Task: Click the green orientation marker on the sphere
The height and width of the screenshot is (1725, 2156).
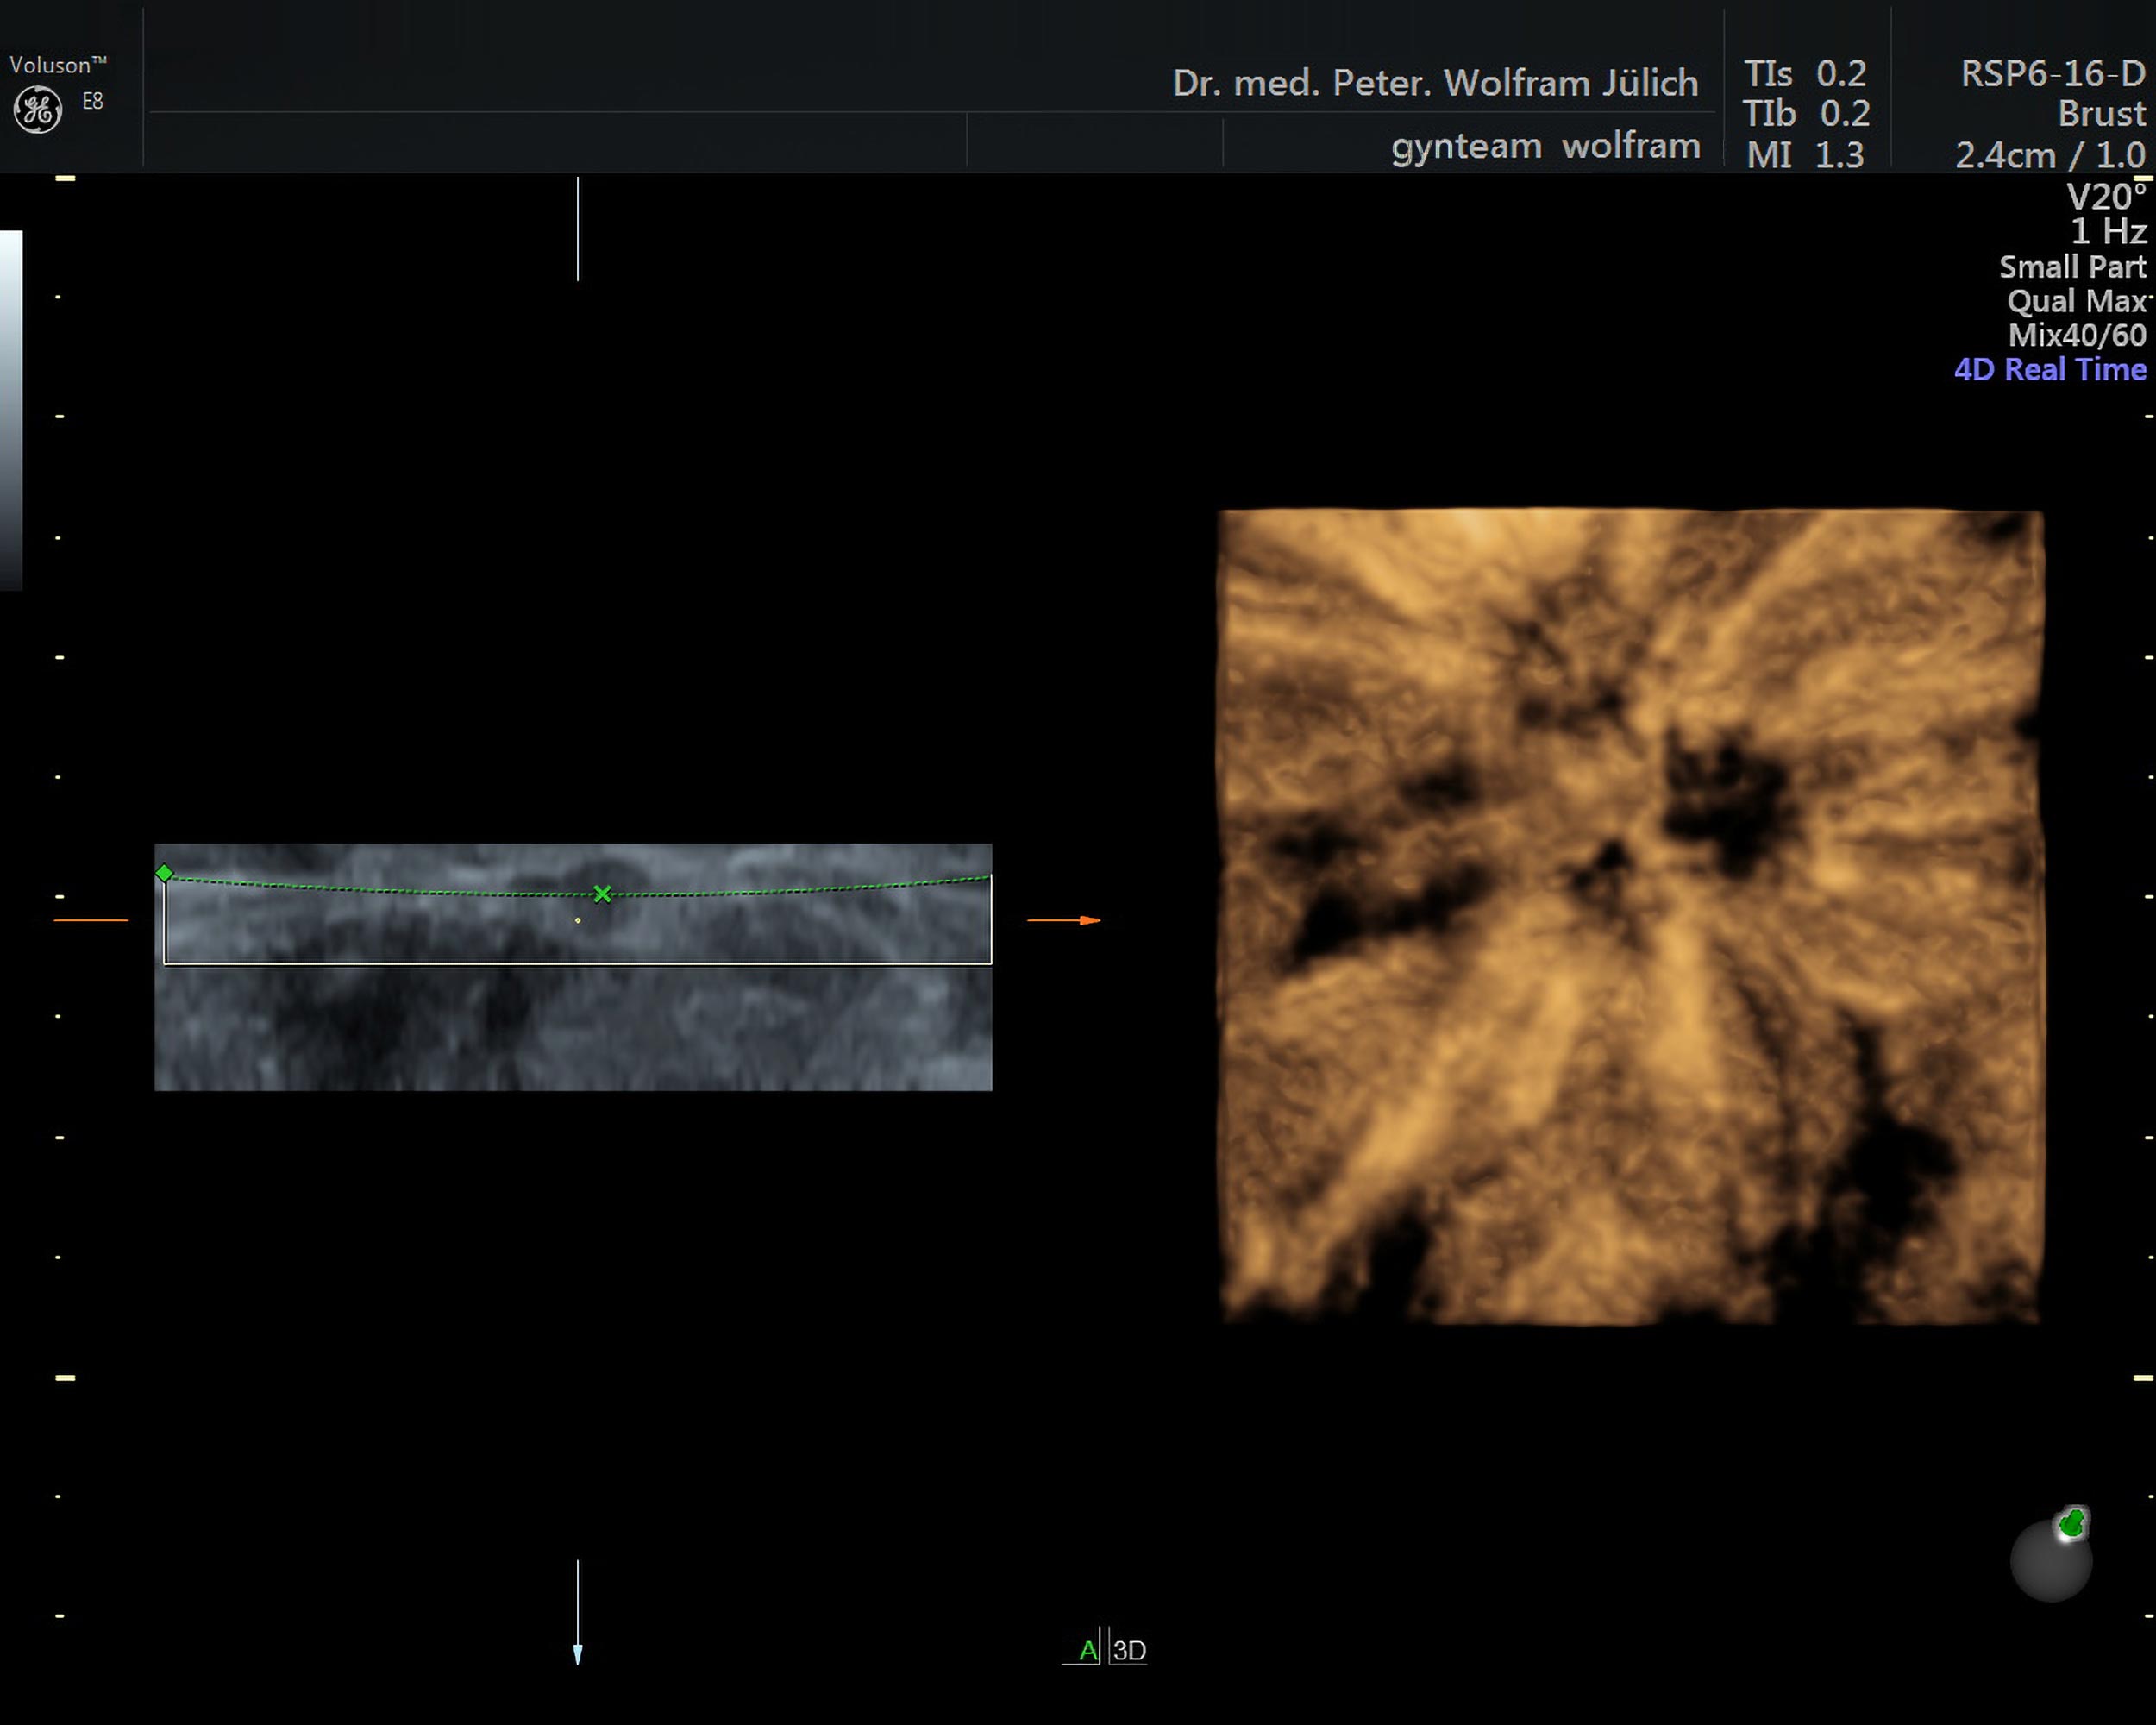Action: click(2072, 1523)
